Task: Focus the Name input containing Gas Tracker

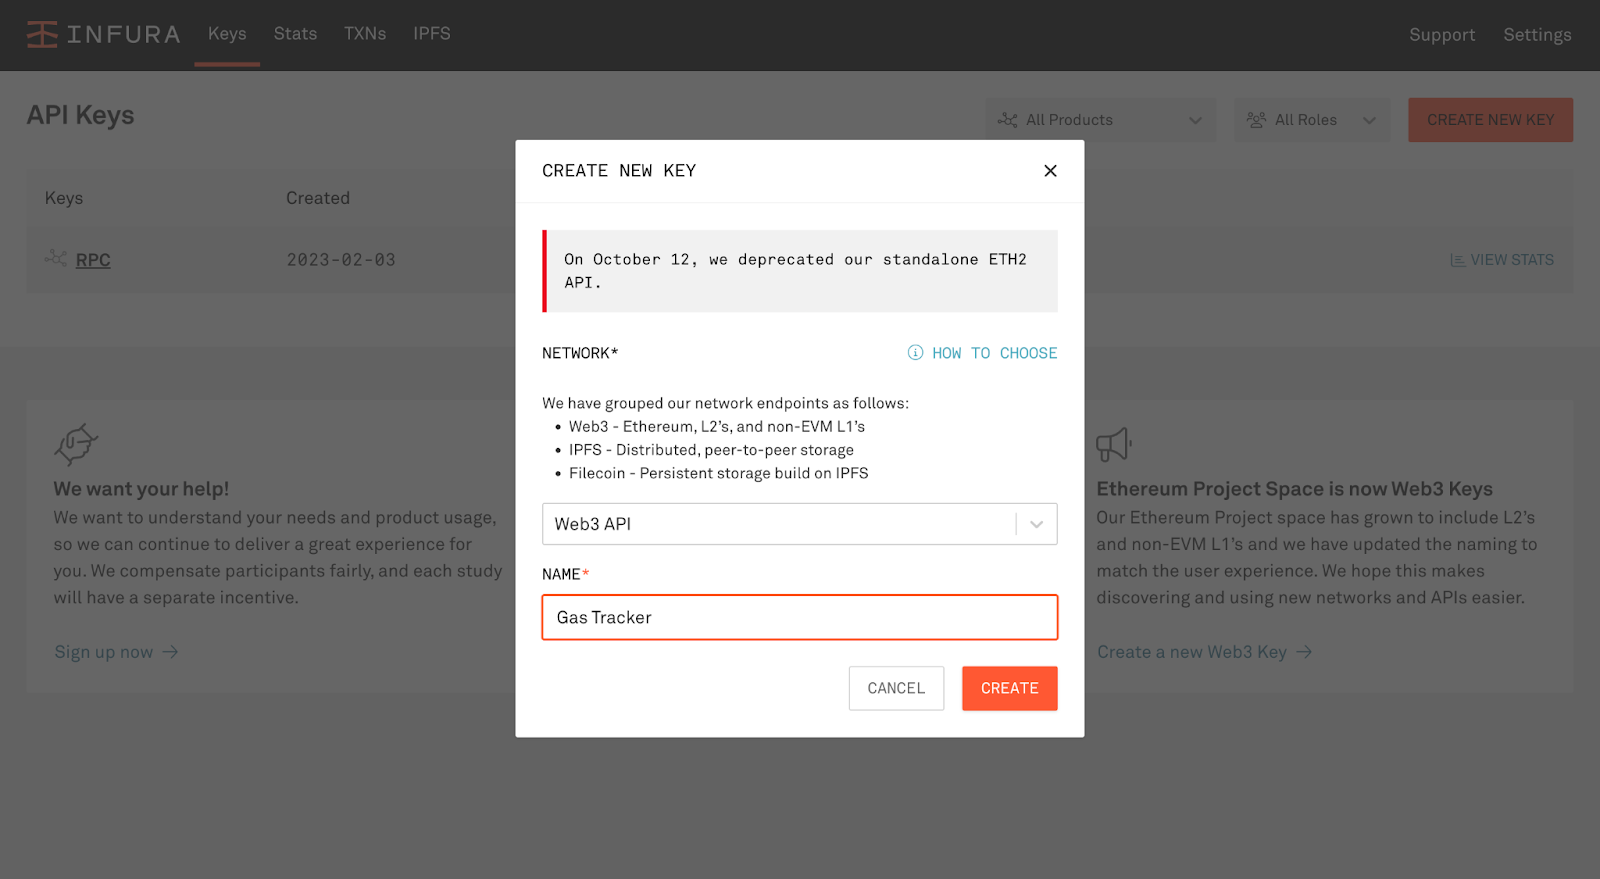Action: coord(799,617)
